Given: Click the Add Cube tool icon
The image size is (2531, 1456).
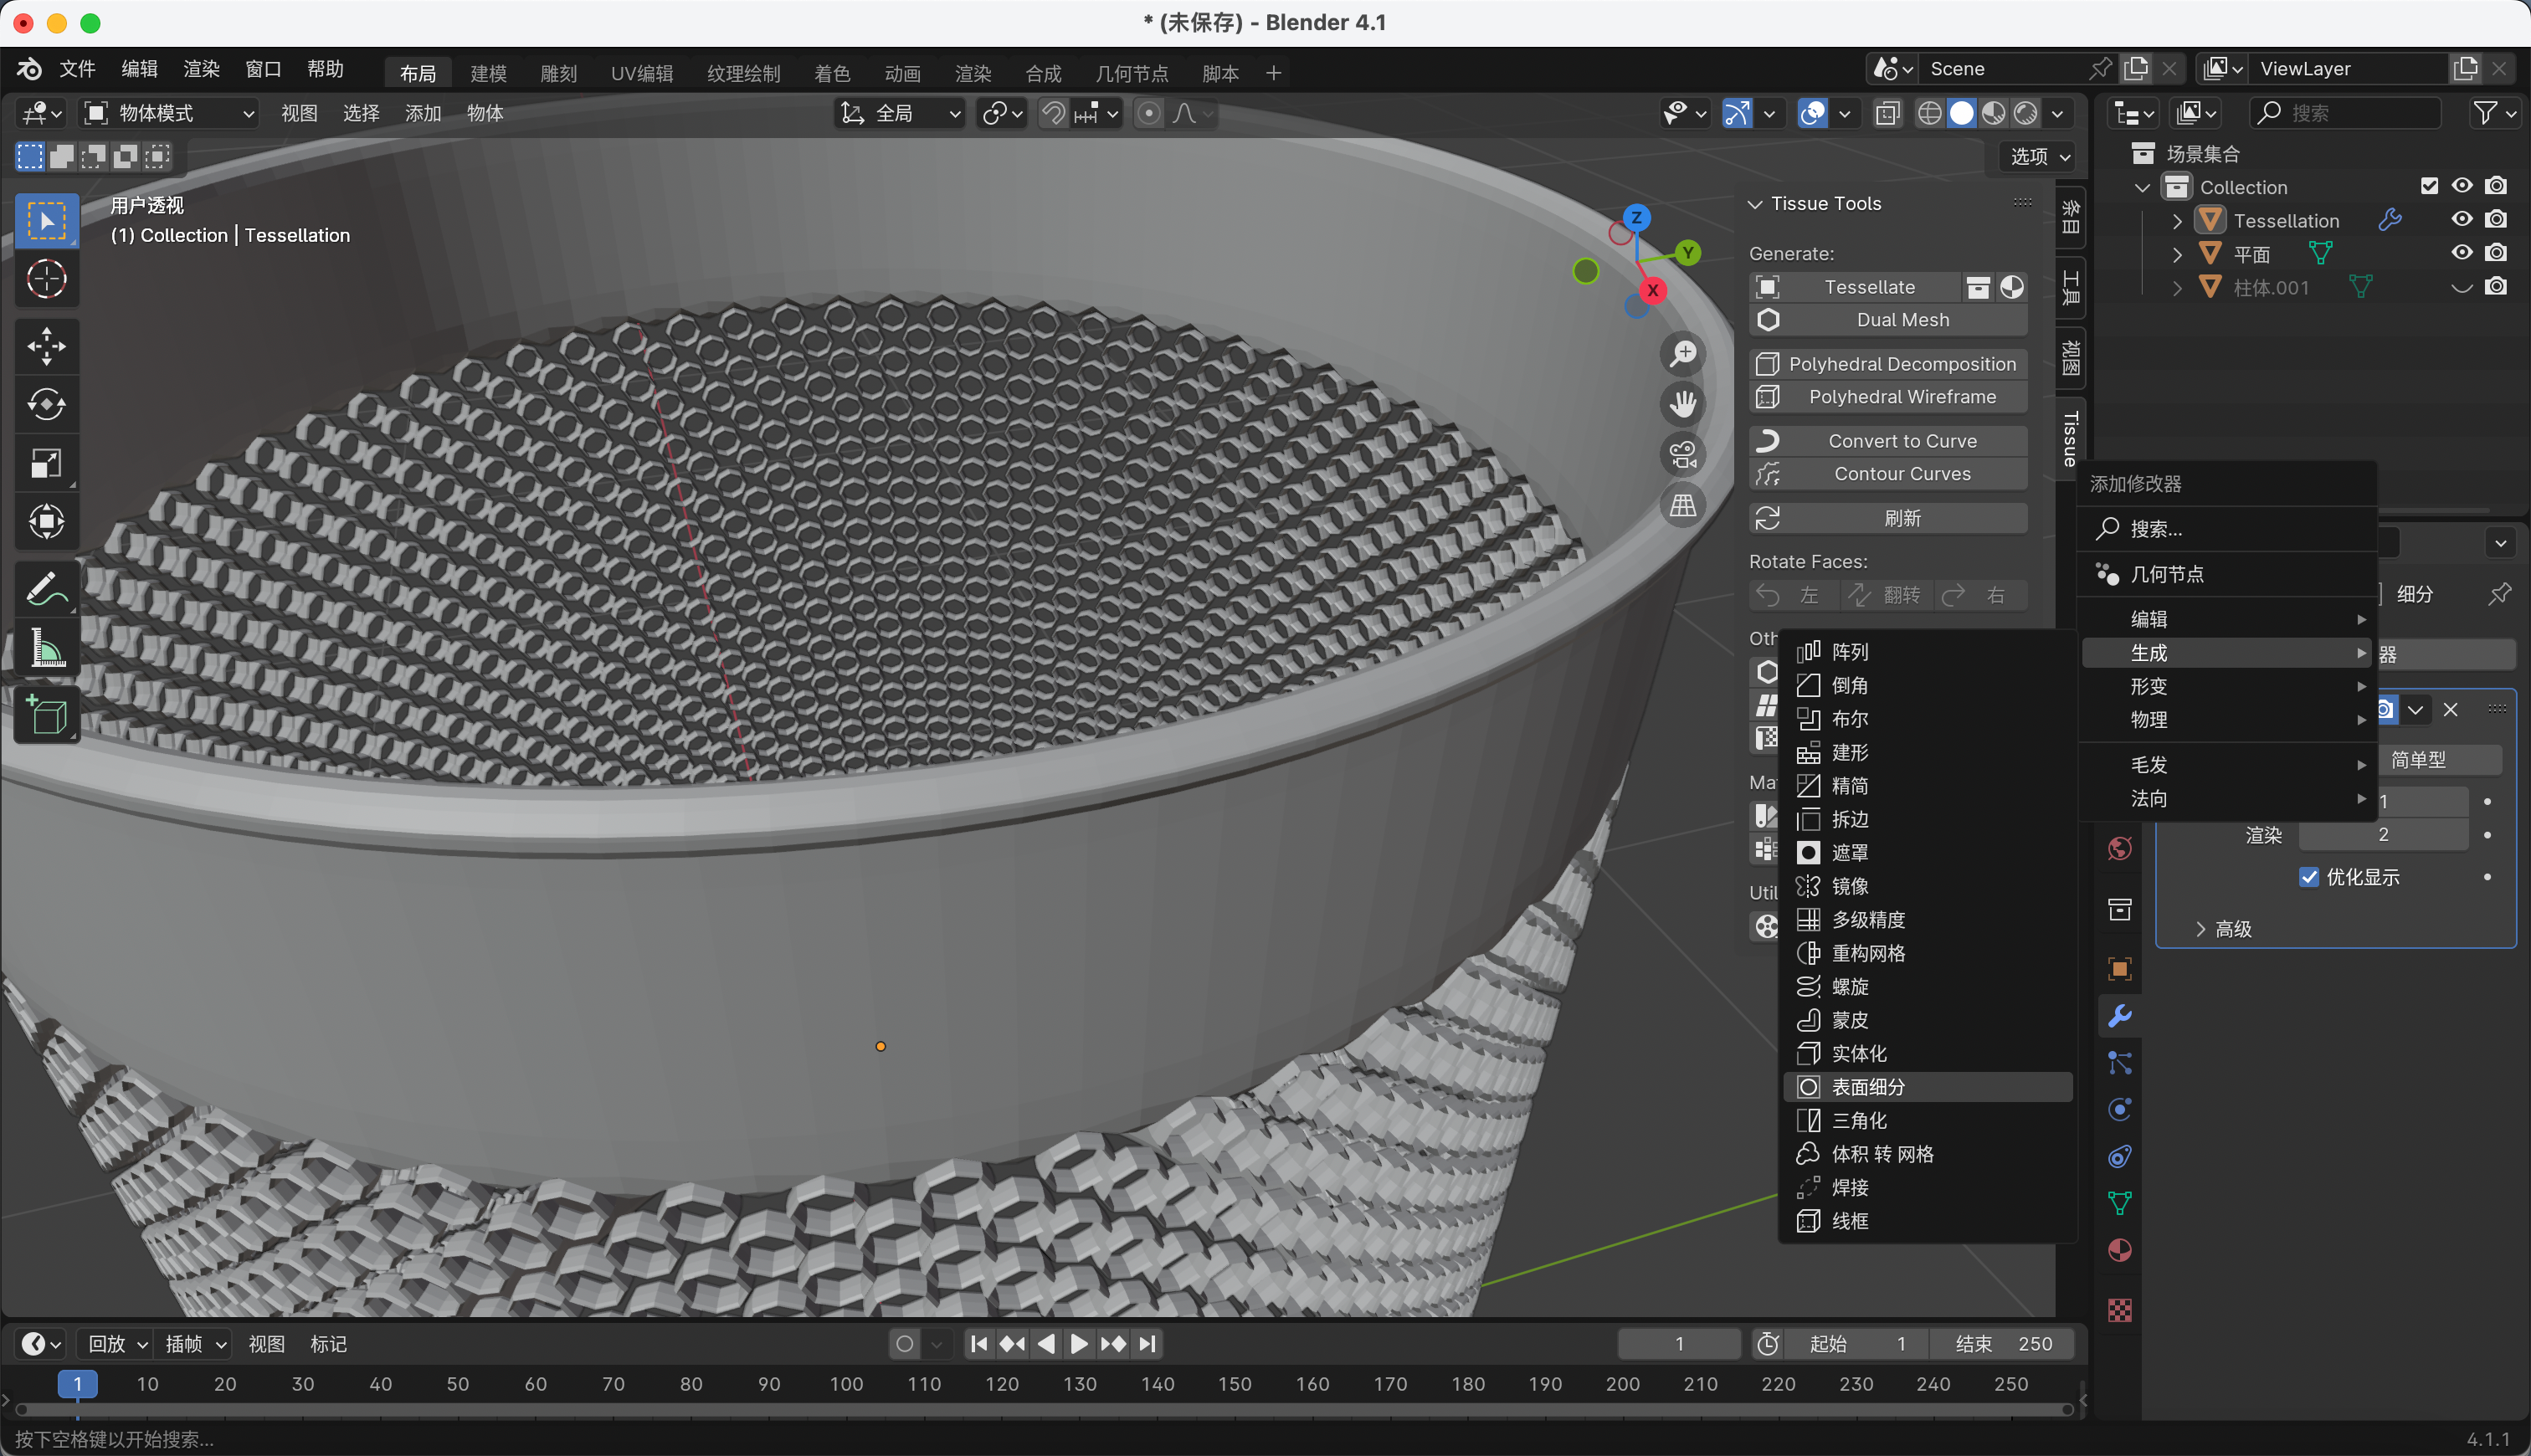Looking at the screenshot, I should click(x=46, y=716).
